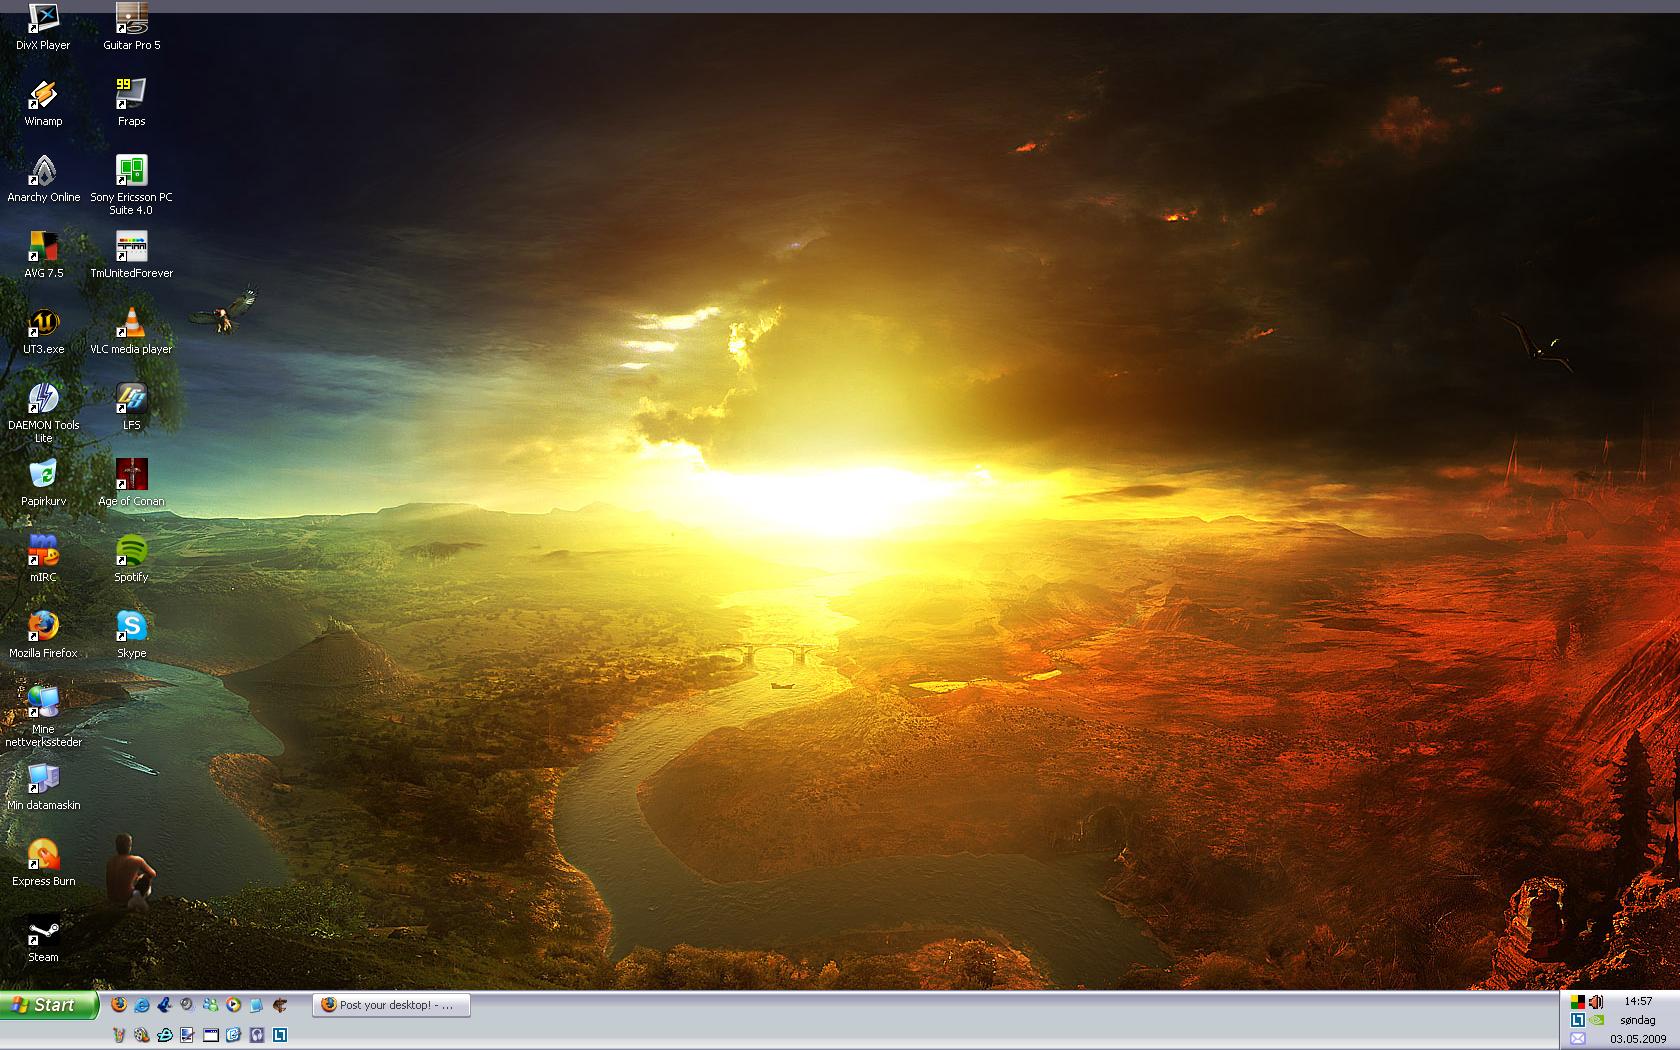
Task: Select the AVG 7.5 desktop icon
Action: (x=43, y=255)
